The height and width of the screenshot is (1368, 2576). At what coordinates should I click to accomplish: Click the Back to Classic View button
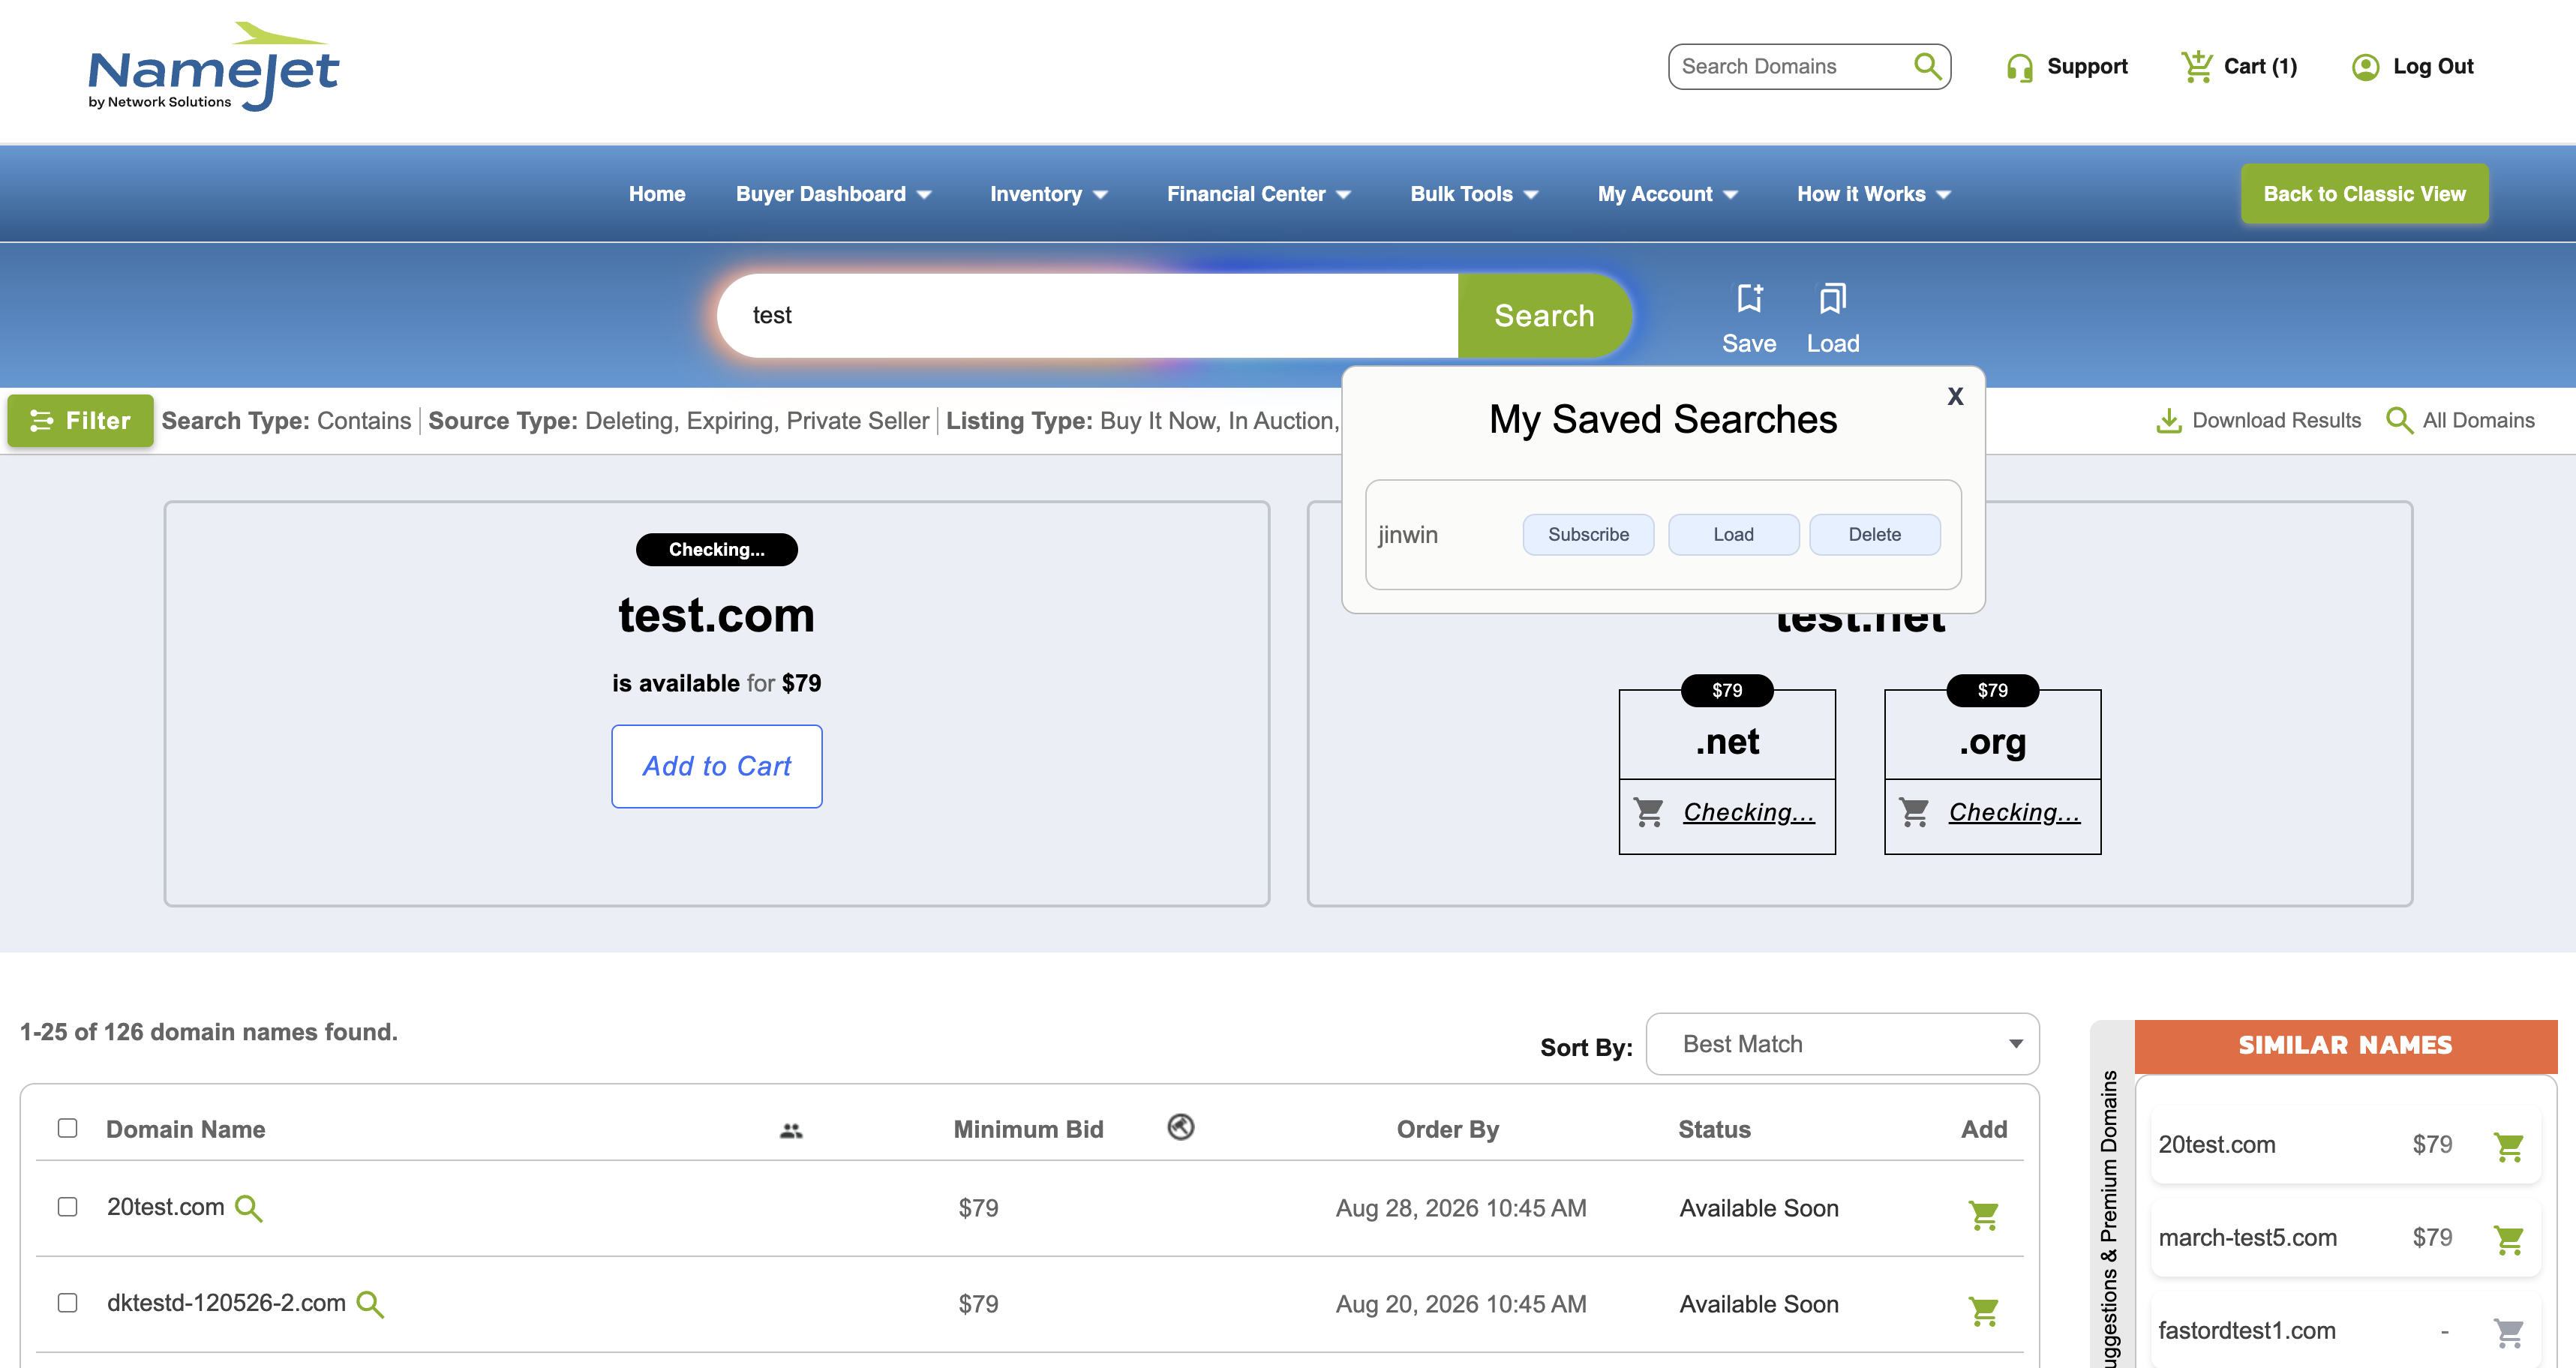pyautogui.click(x=2364, y=194)
